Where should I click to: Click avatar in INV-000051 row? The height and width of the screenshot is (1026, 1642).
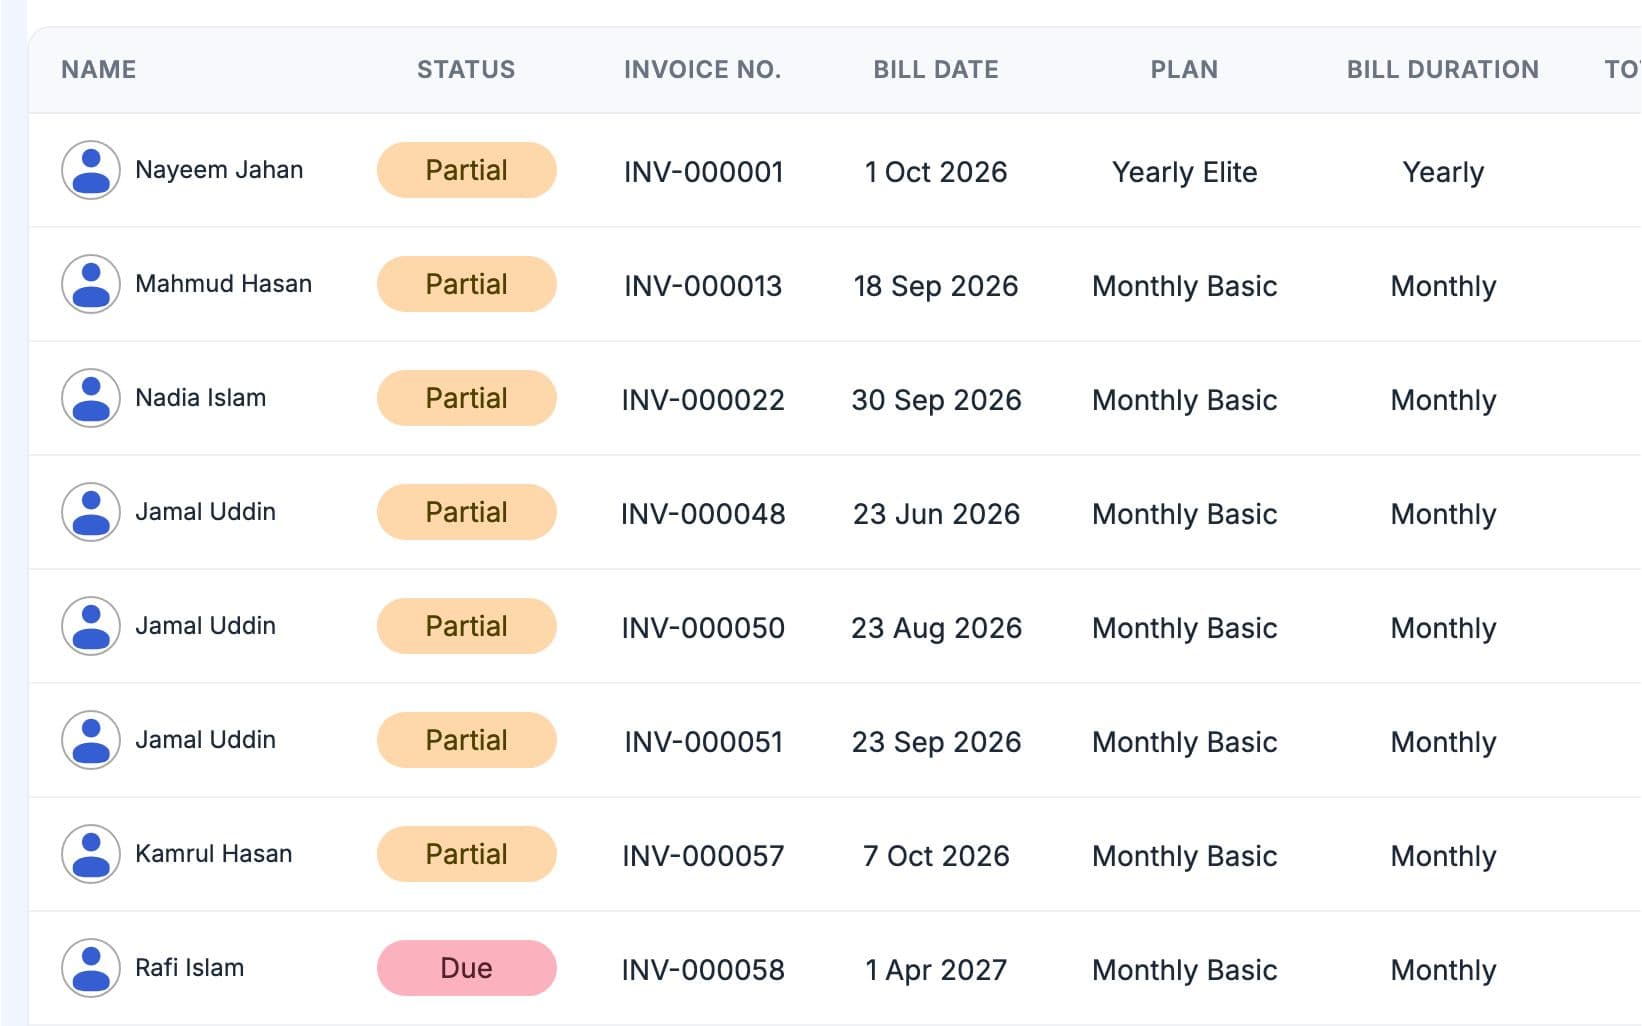click(x=91, y=740)
